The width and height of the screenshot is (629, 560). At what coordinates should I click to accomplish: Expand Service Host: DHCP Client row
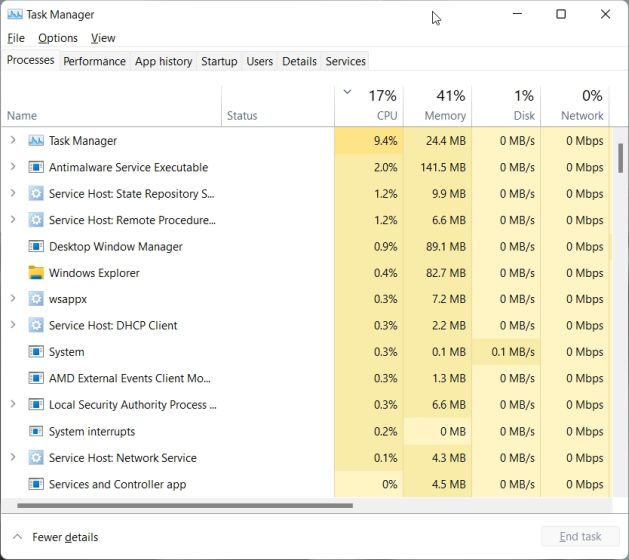coord(13,325)
